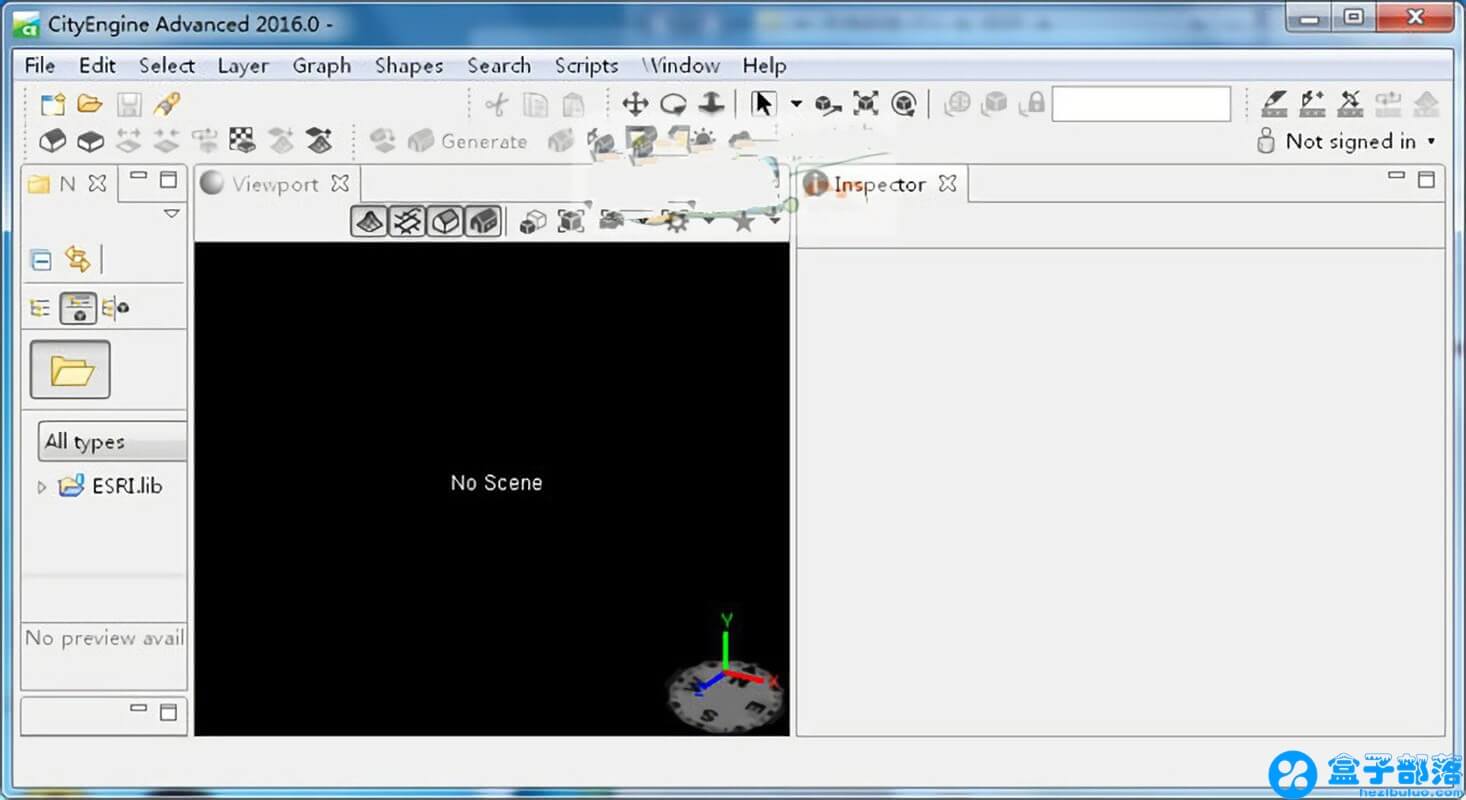Viewport: 1466px width, 800px height.
Task: Select the rotate view tool
Action: [673, 104]
